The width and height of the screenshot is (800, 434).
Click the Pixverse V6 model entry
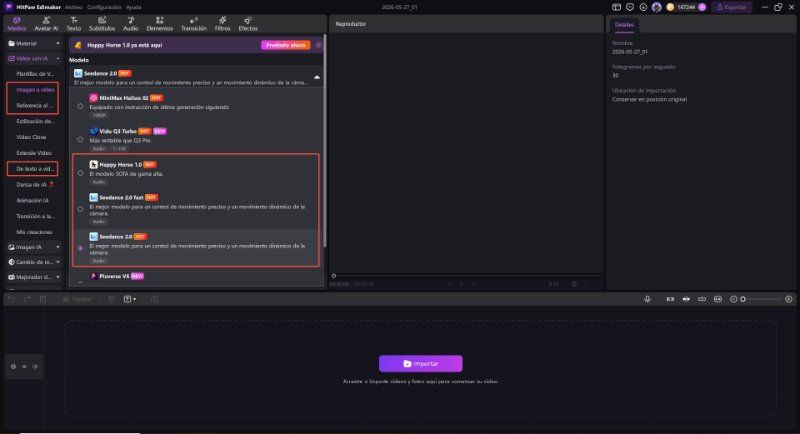coord(198,276)
